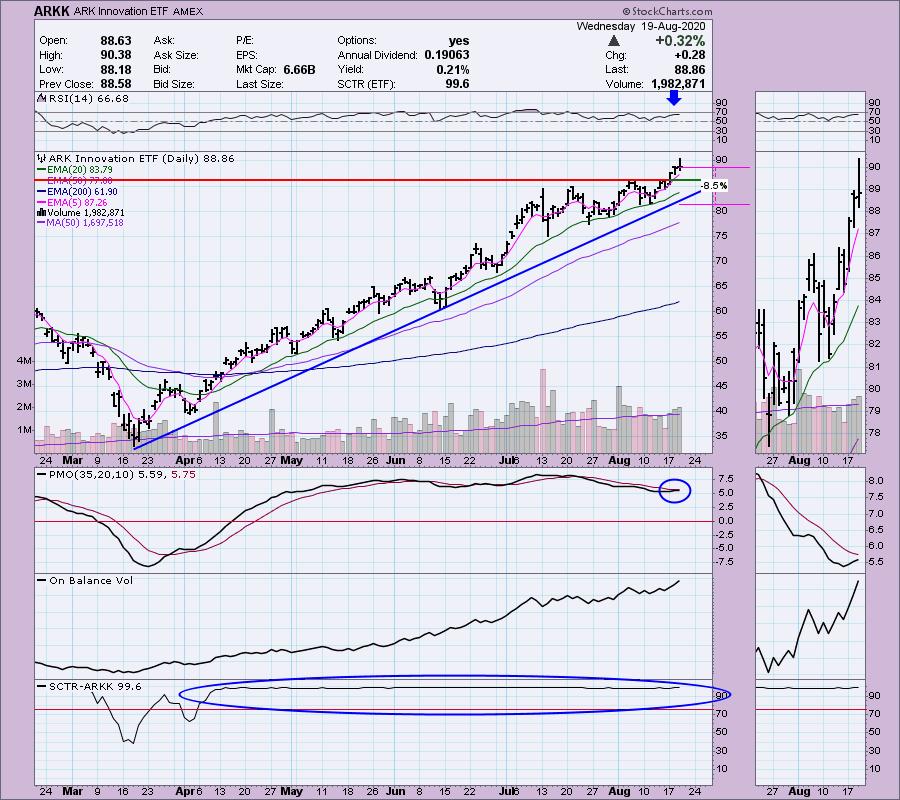
Task: Click the +0.32% percent change
Action: [x=680, y=41]
